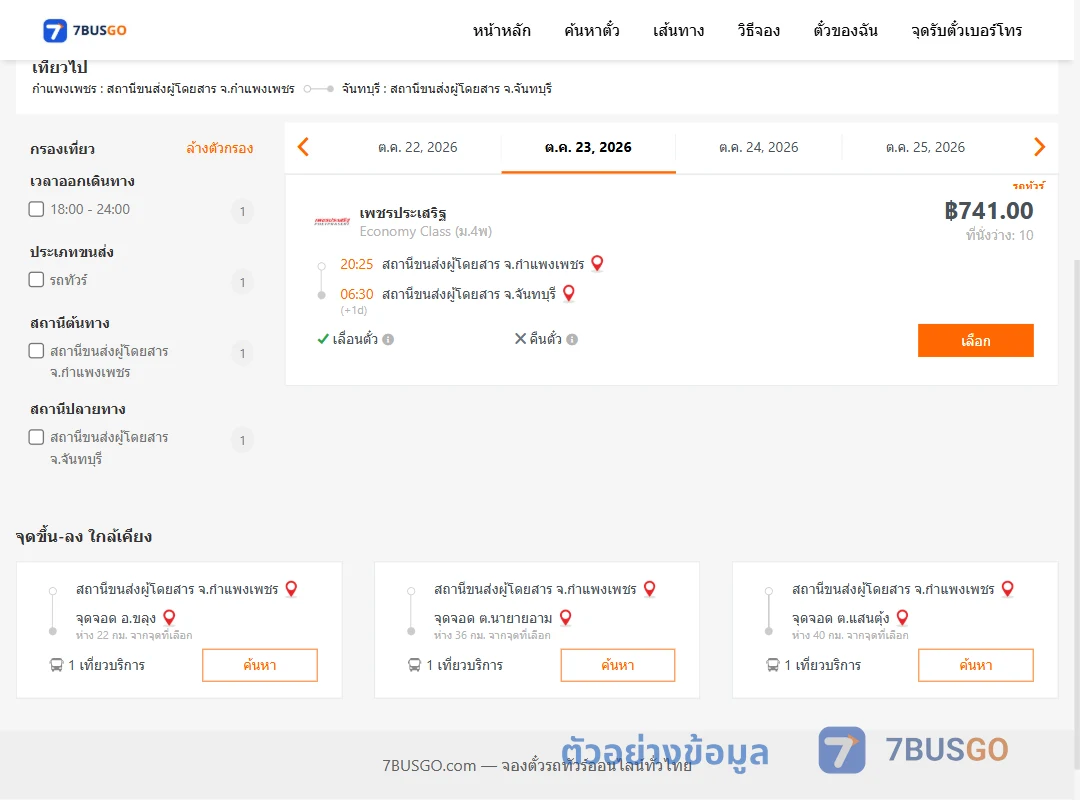Click the ฿741.00 price text

988,210
